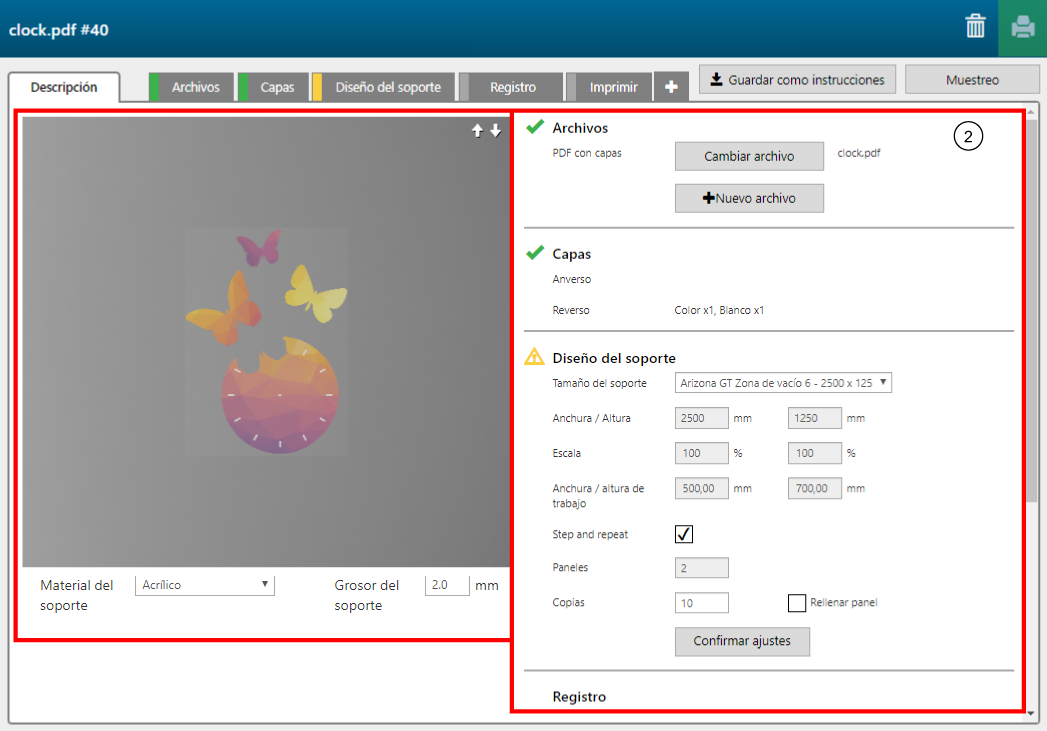The height and width of the screenshot is (731, 1047).
Task: Click the up arrow above preview
Action: [478, 131]
